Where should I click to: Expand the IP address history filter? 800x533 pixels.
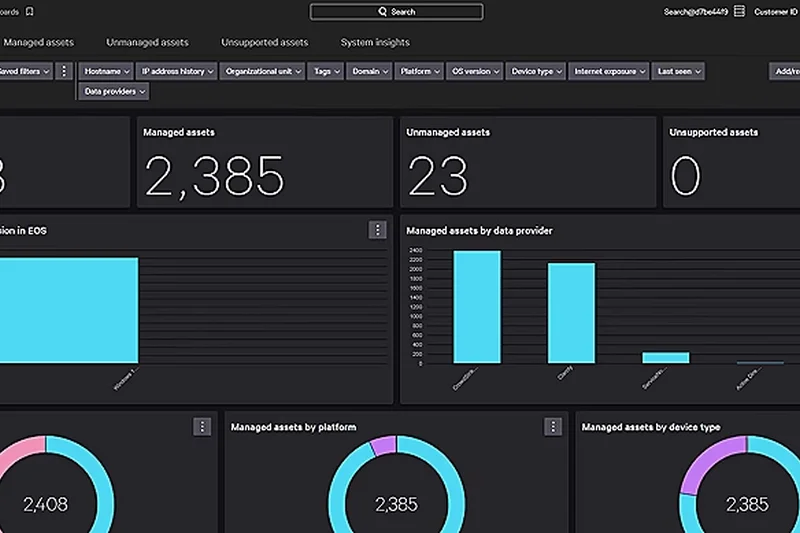(176, 72)
